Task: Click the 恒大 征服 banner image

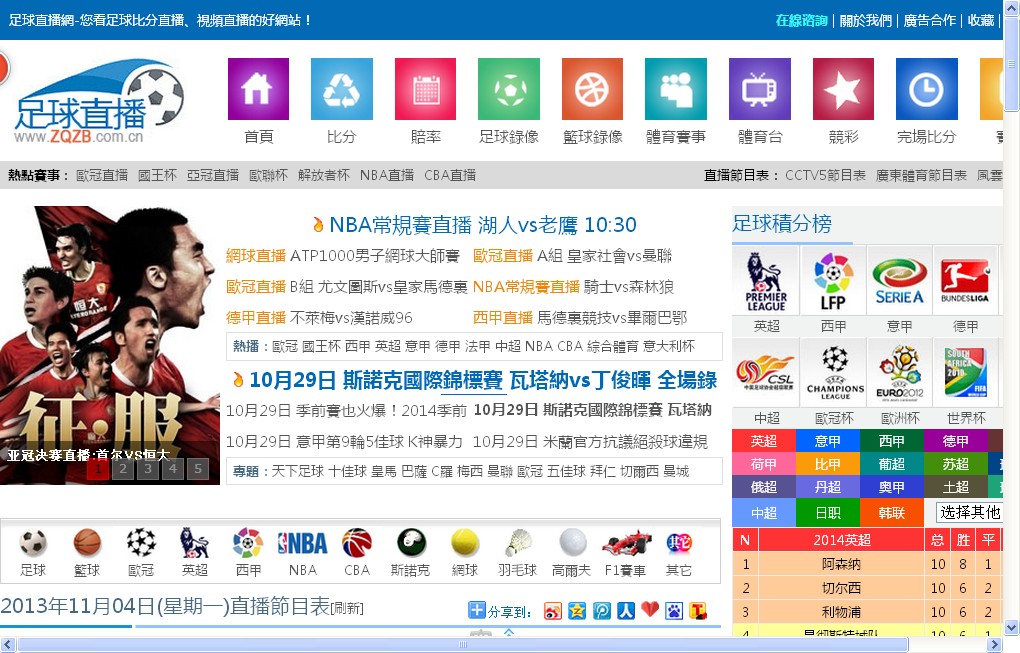Action: tap(110, 345)
